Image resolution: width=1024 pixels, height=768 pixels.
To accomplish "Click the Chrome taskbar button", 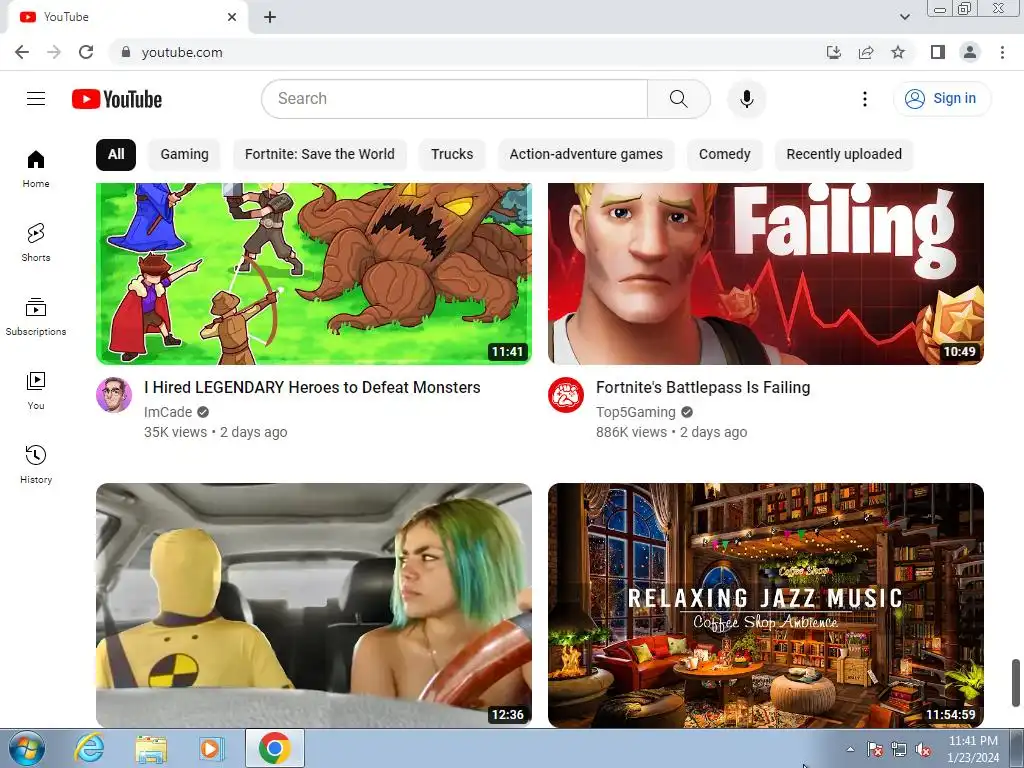I will pos(275,748).
